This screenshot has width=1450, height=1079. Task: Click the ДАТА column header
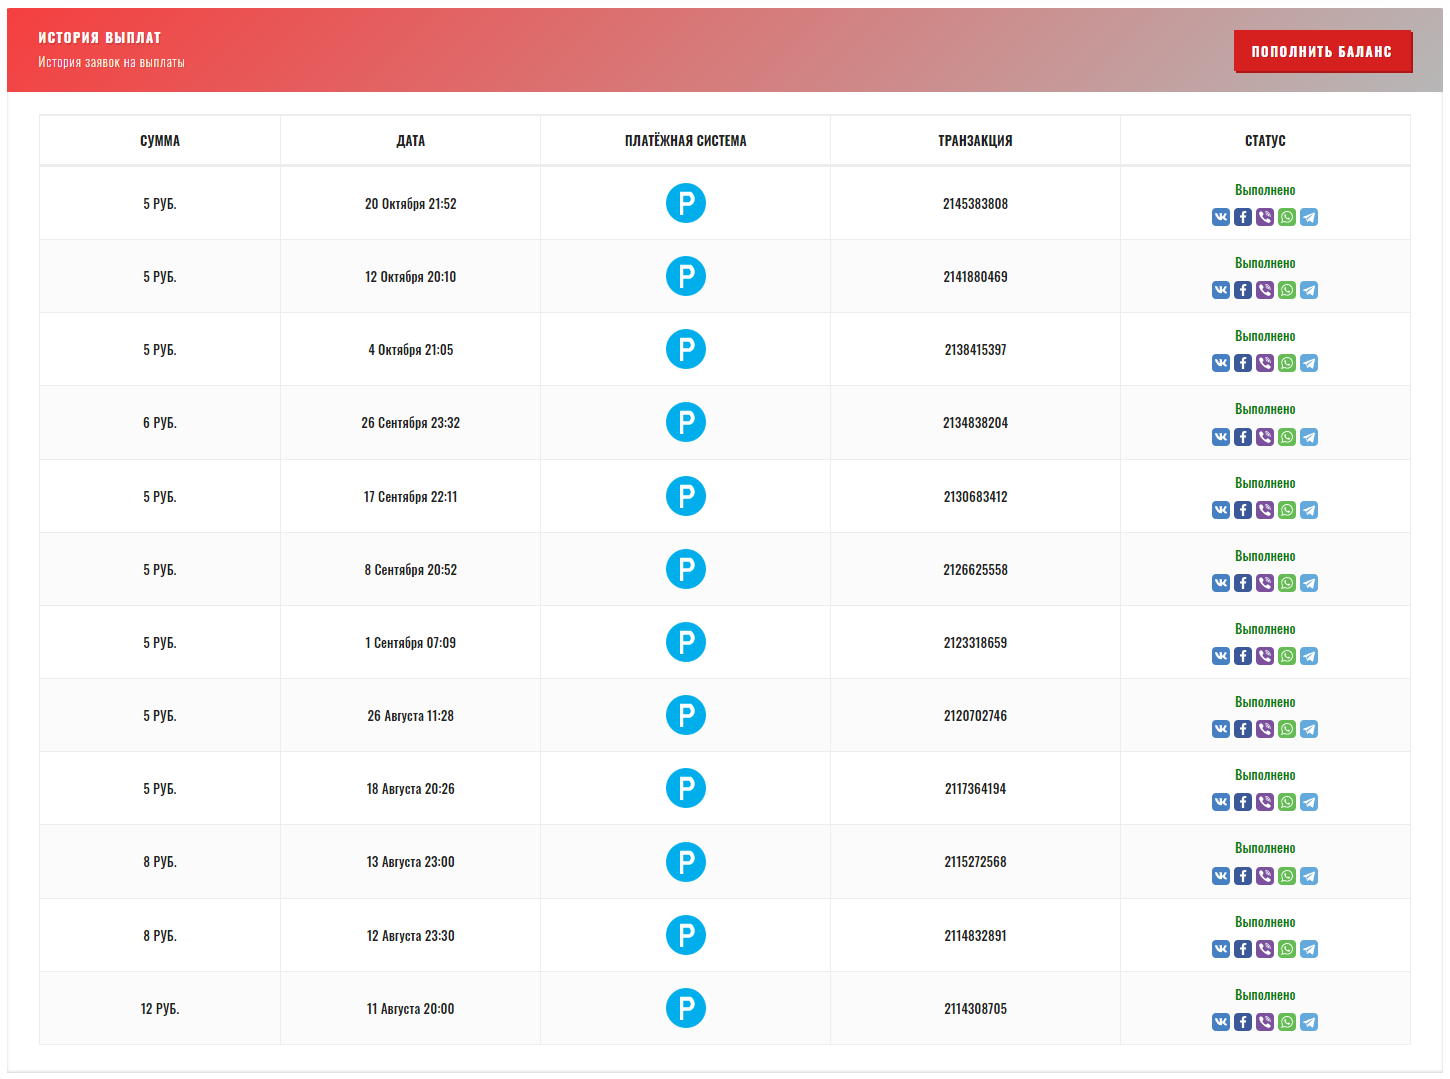coord(410,141)
